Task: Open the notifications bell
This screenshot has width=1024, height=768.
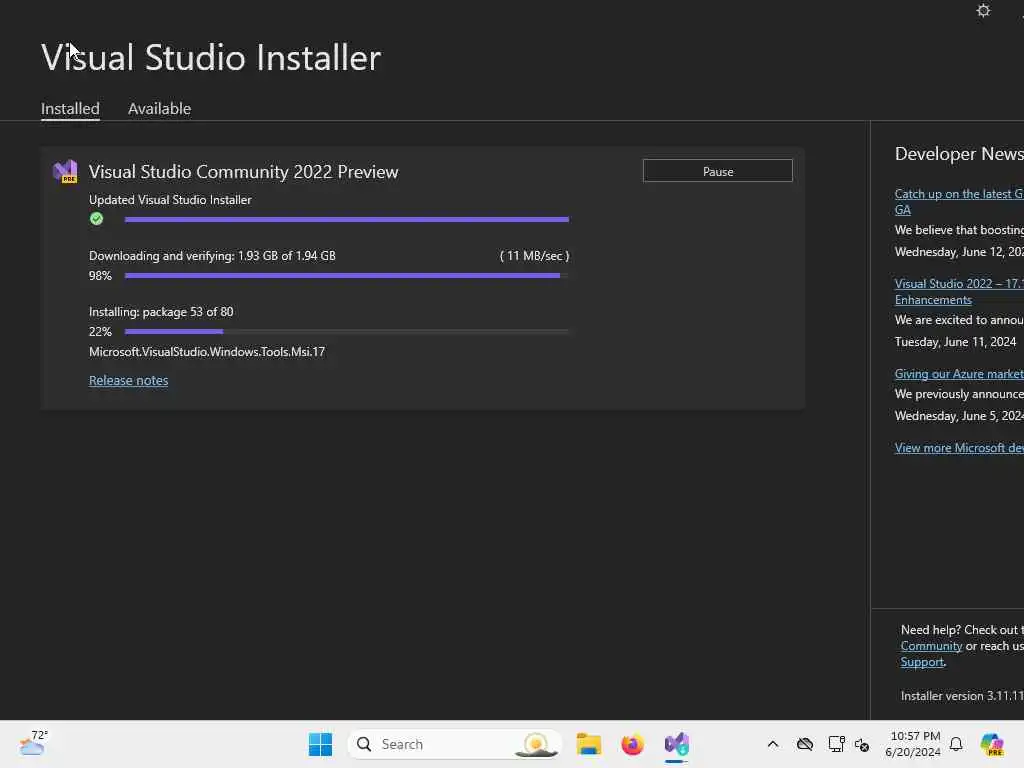Action: click(956, 744)
